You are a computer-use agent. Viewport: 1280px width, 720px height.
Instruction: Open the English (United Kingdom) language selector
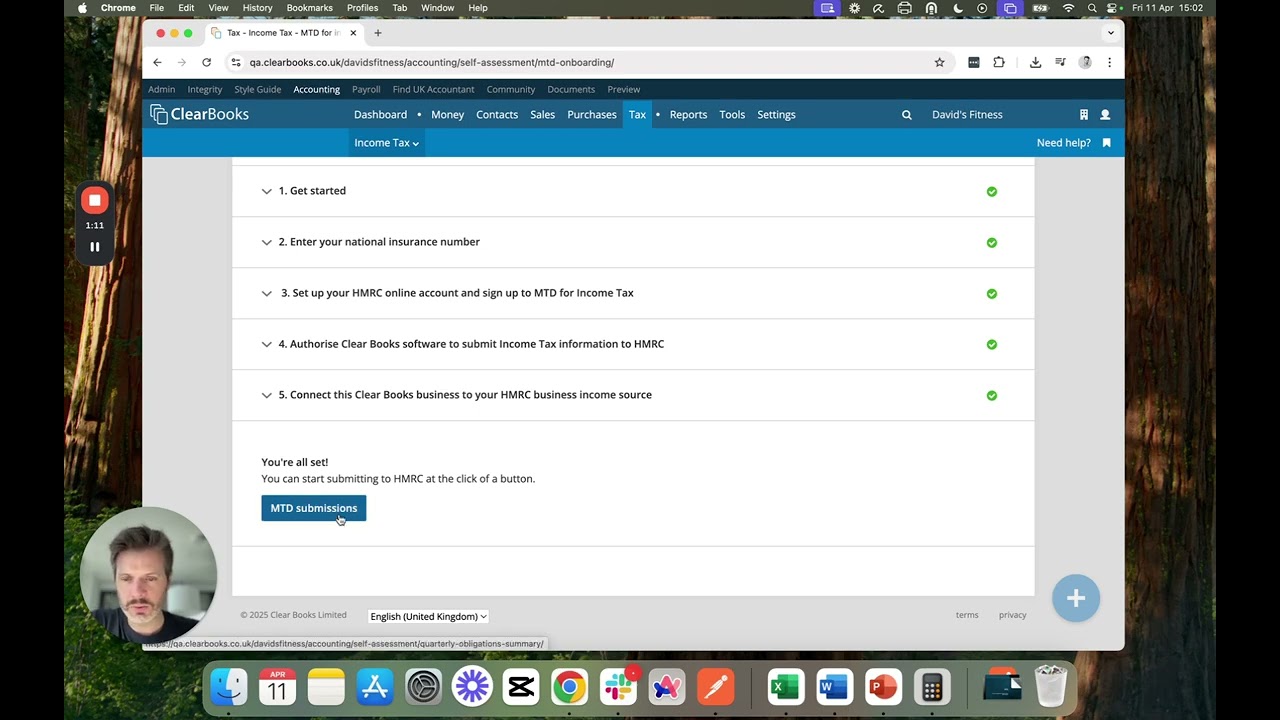point(428,616)
